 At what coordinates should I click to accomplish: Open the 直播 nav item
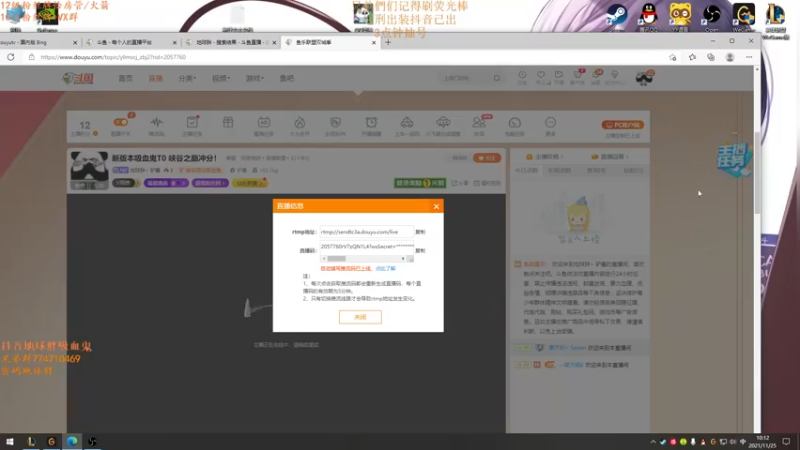click(155, 79)
